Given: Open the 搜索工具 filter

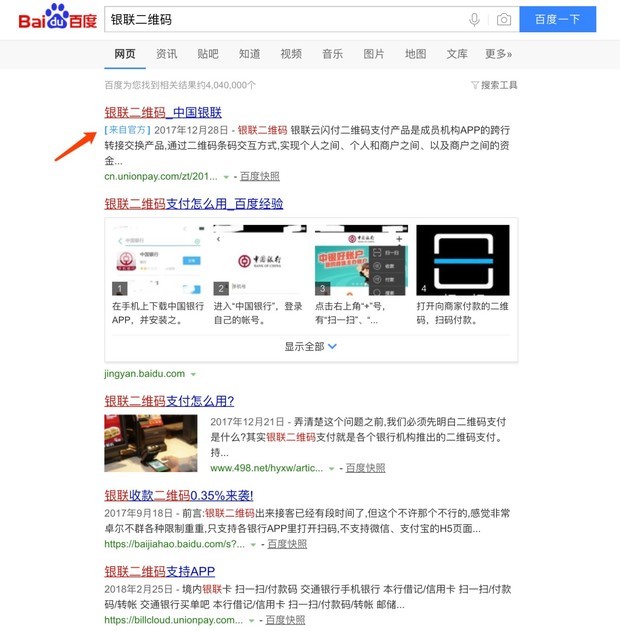Looking at the screenshot, I should pos(494,85).
